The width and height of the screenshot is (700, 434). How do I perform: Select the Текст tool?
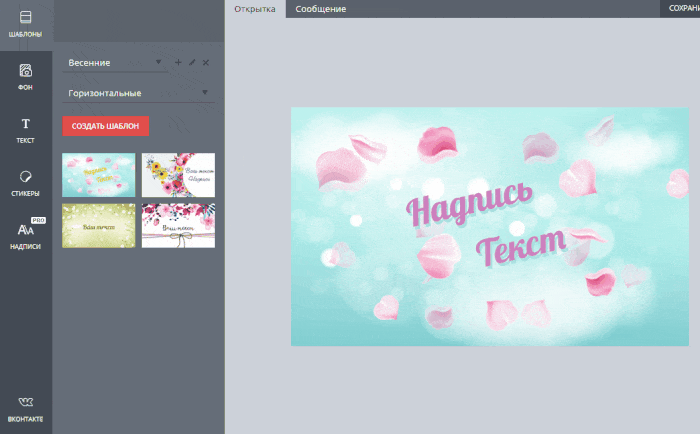[x=25, y=130]
